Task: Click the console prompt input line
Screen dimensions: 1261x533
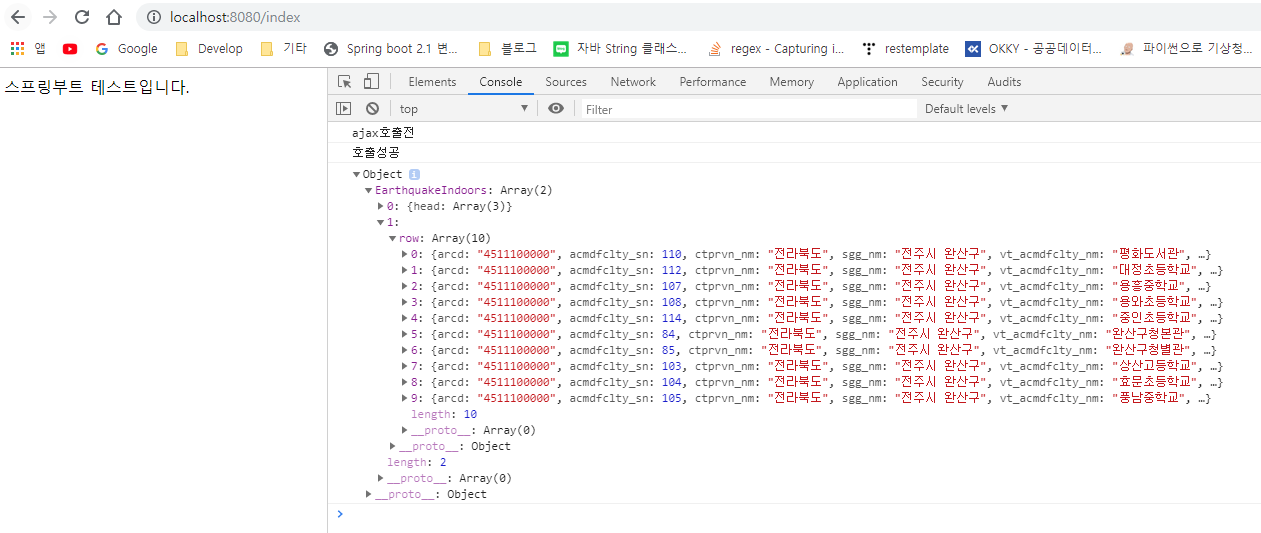Action: click(800, 514)
